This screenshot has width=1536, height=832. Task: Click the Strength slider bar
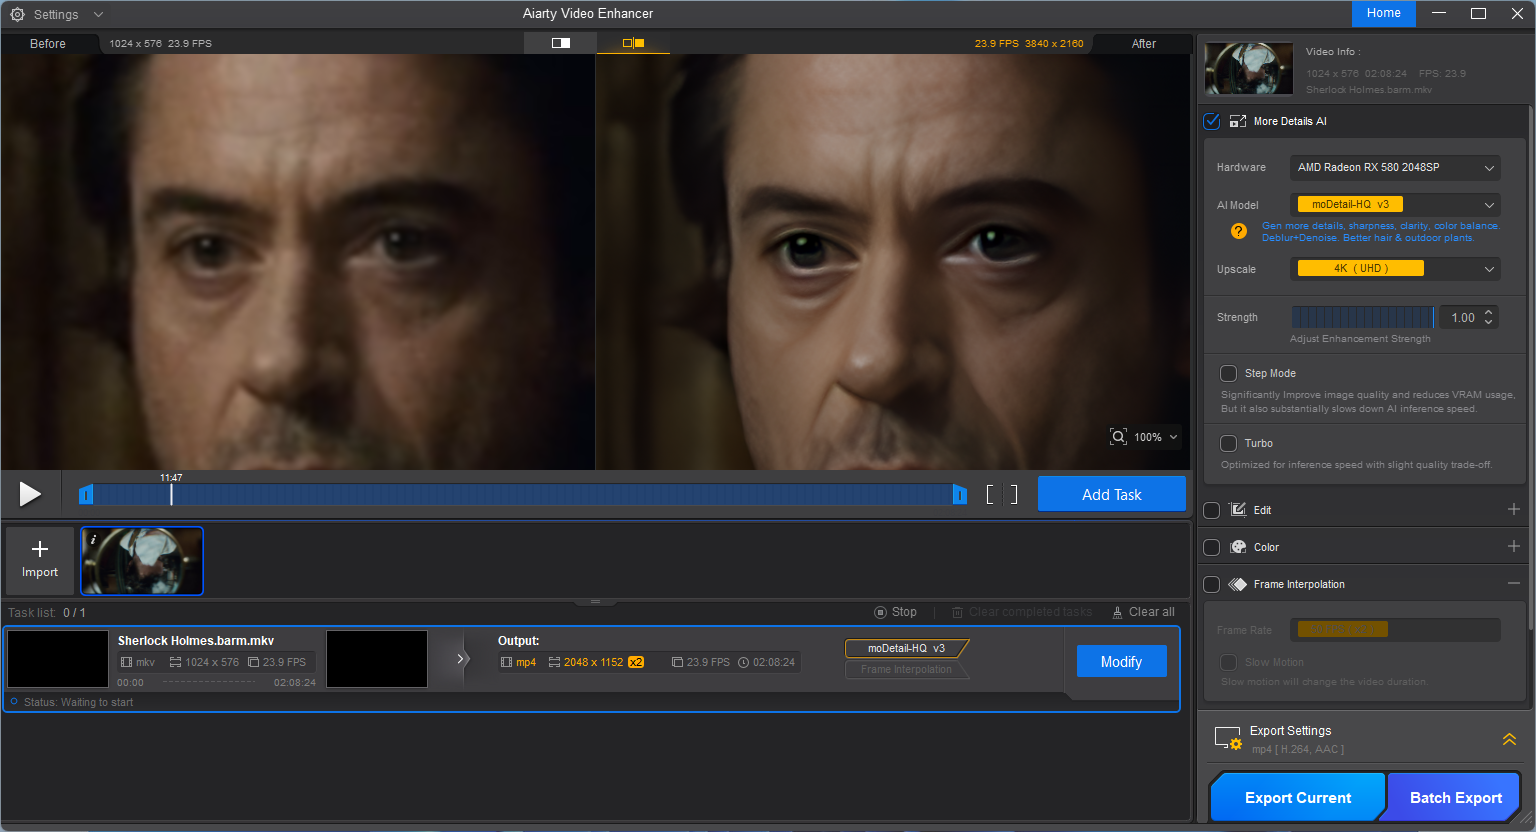[1362, 317]
